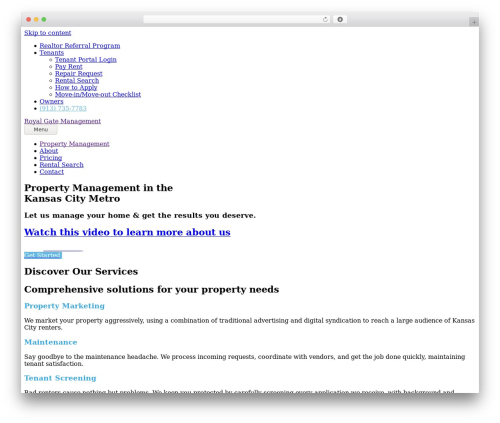This screenshot has width=500, height=423.
Task: Open a new tab with plus icon
Action: click(x=474, y=22)
